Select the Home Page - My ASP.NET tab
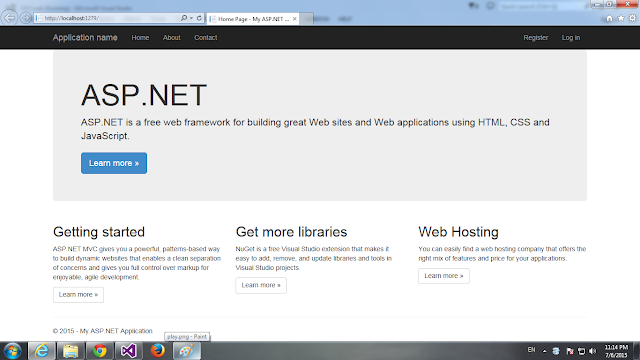The width and height of the screenshot is (640, 360). [253, 19]
